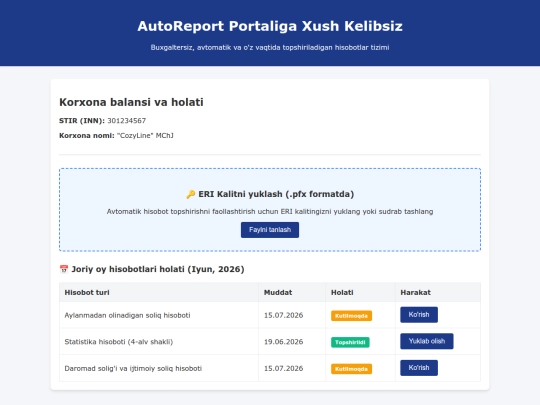Click the AutoReport Portaliga Xush Kelibsiz heading
The height and width of the screenshot is (405, 540).
(270, 26)
